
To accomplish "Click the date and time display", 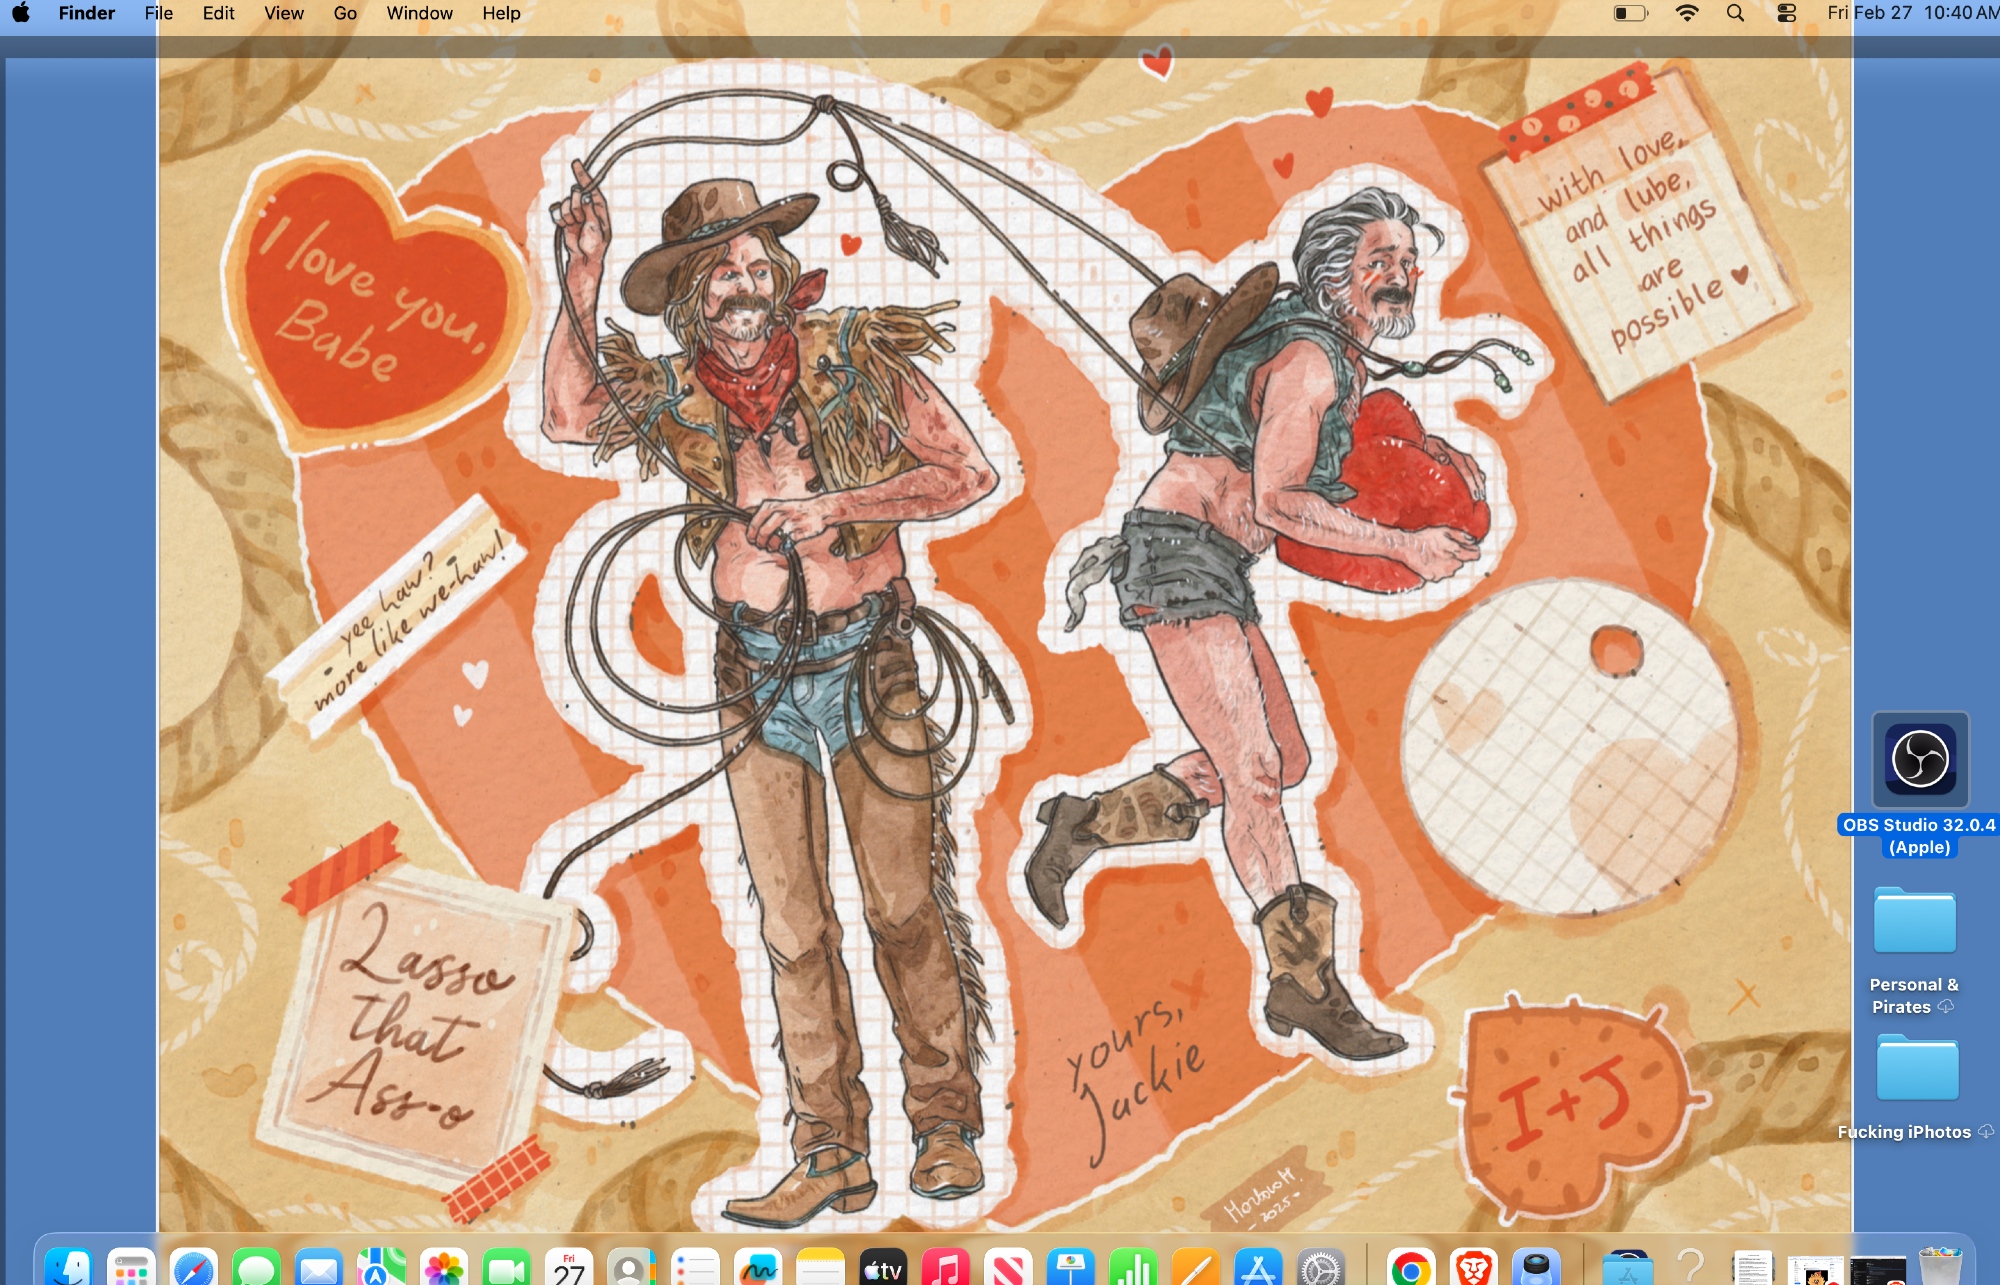I will click(x=1910, y=13).
